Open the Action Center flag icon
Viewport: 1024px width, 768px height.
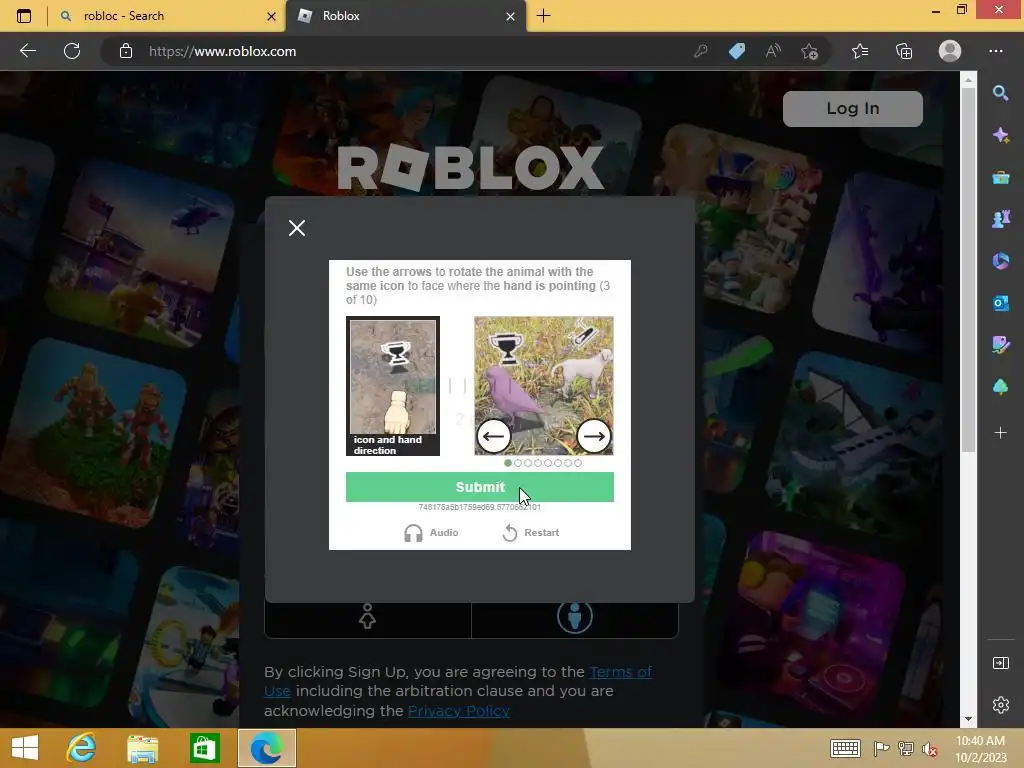(x=880, y=748)
